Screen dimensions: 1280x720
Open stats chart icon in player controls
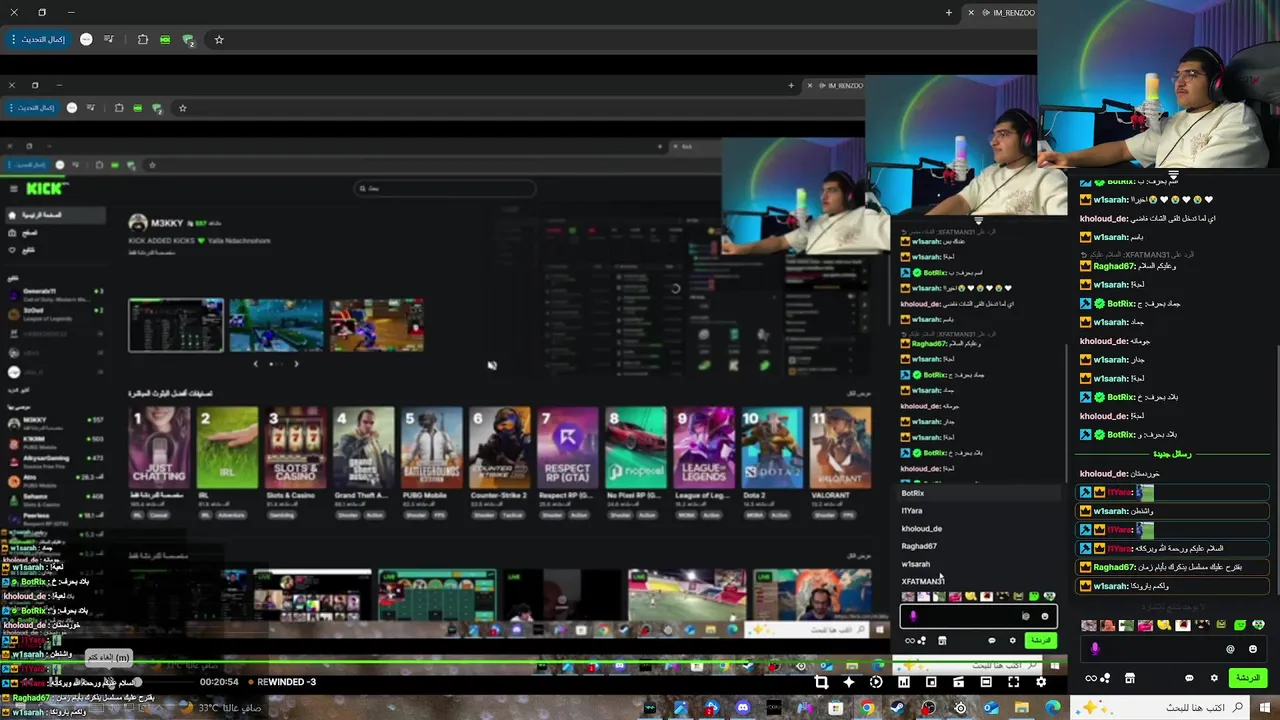pos(904,682)
